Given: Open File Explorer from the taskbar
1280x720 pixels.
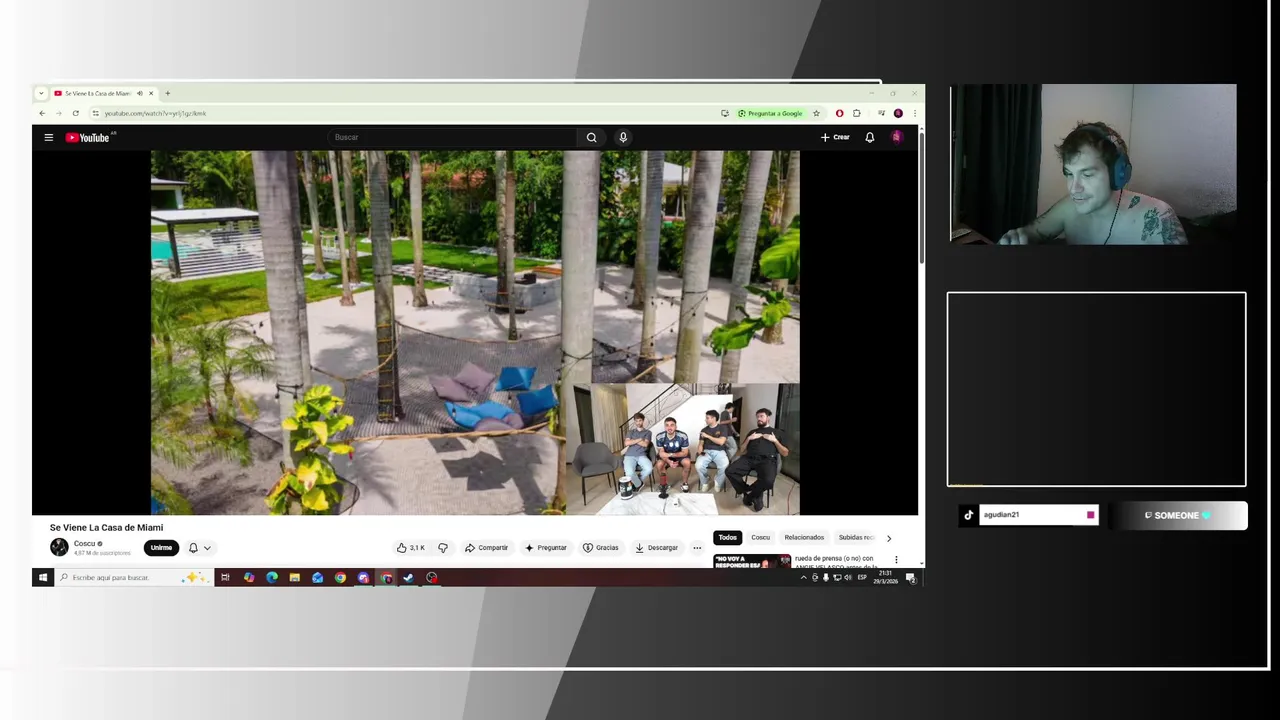Looking at the screenshot, I should (294, 577).
